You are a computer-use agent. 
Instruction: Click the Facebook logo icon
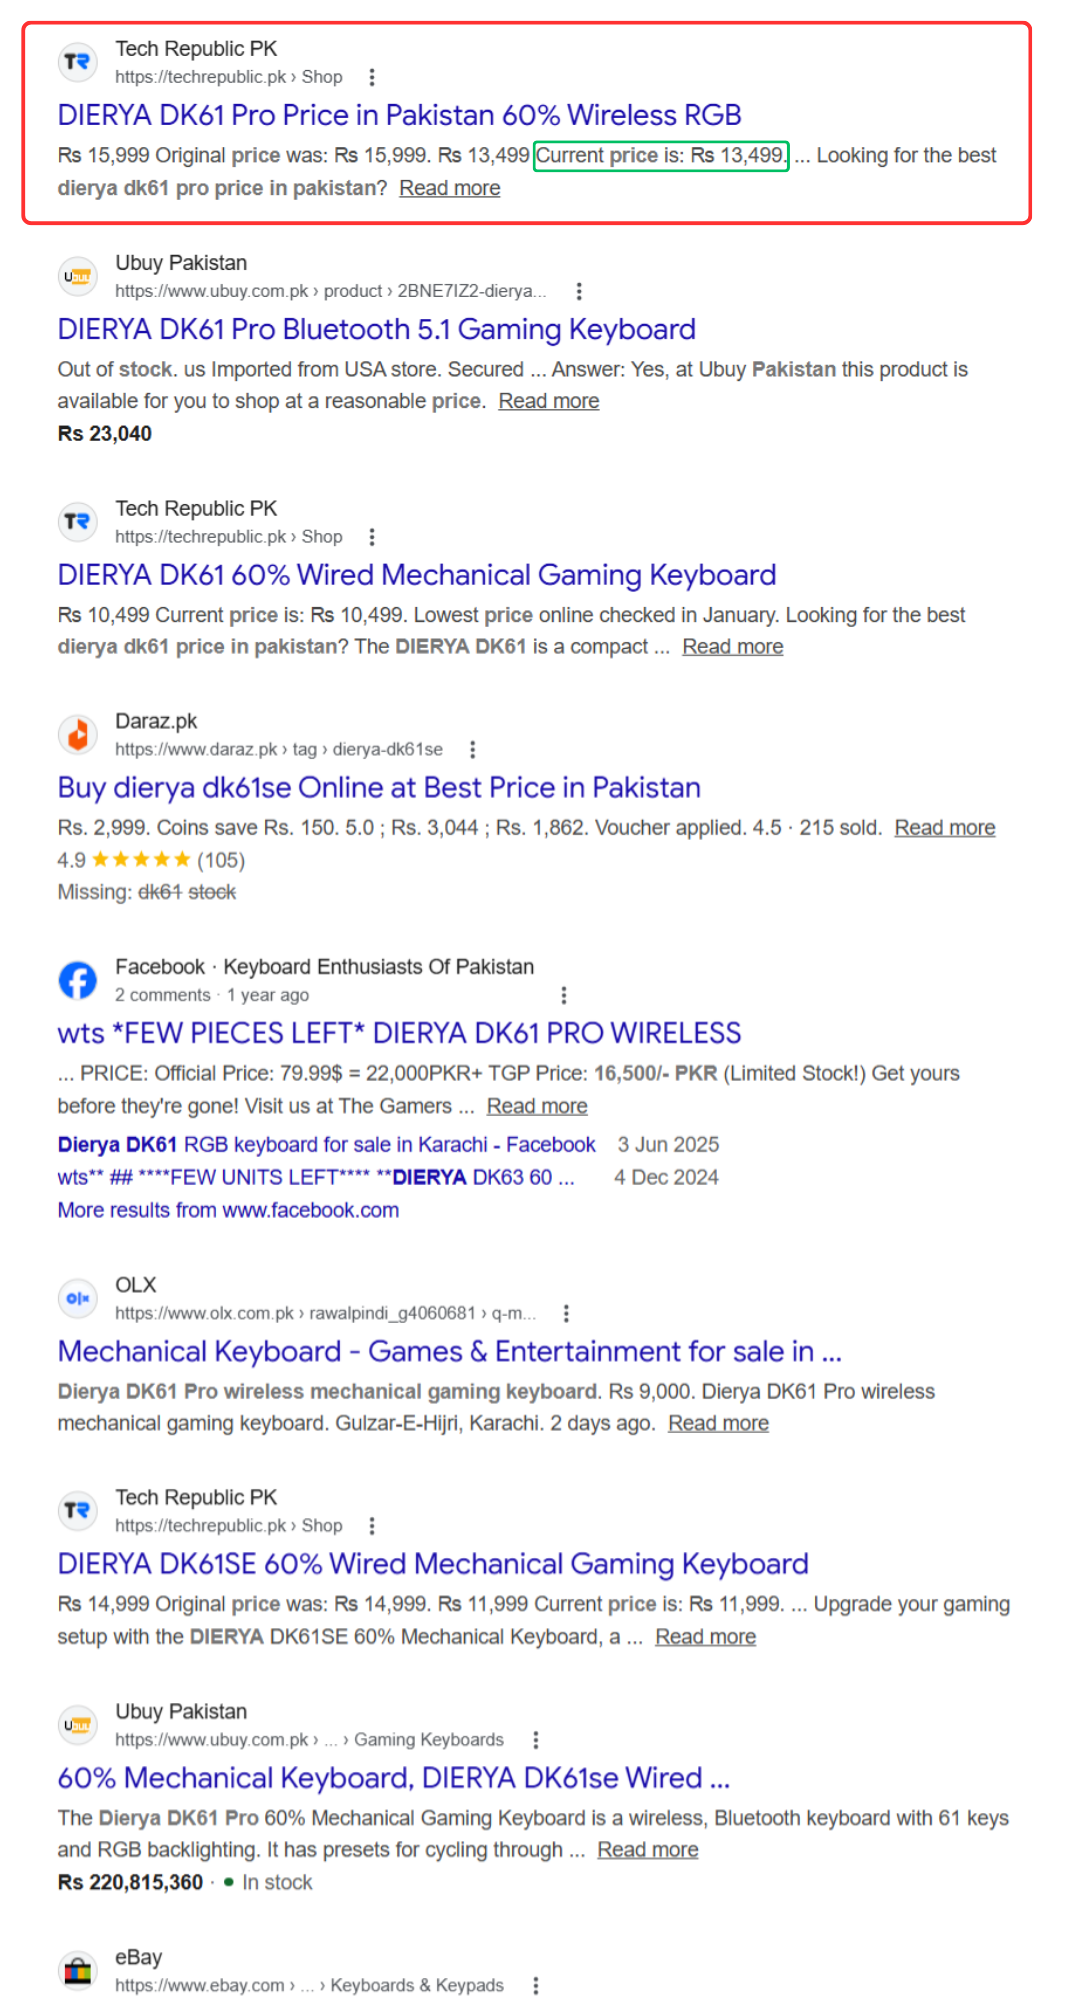pyautogui.click(x=77, y=981)
